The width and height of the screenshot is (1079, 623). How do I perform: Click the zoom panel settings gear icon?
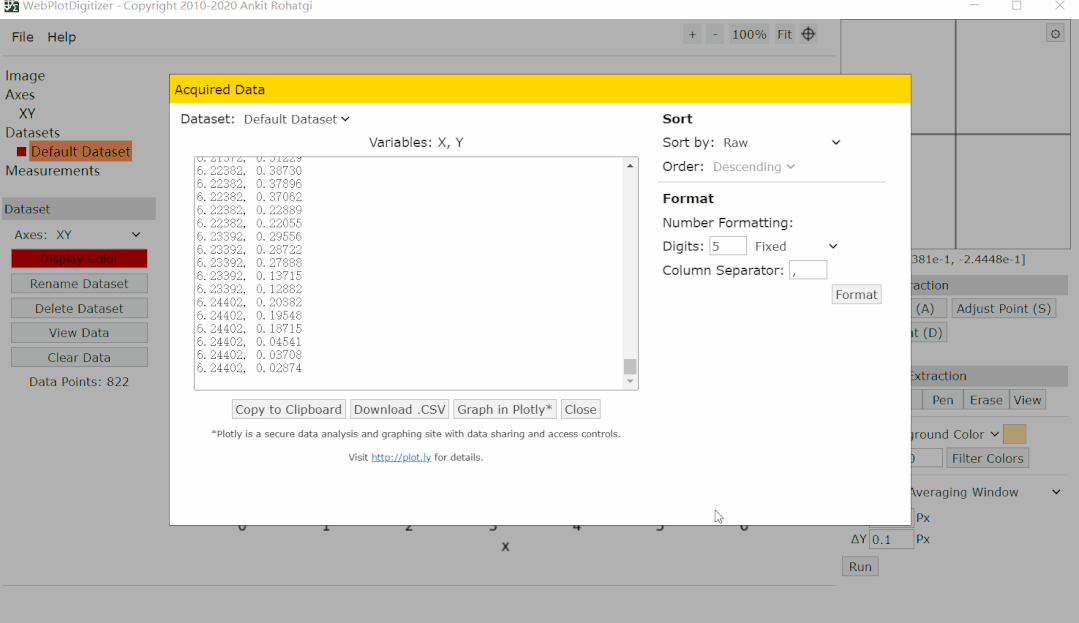coord(1055,34)
